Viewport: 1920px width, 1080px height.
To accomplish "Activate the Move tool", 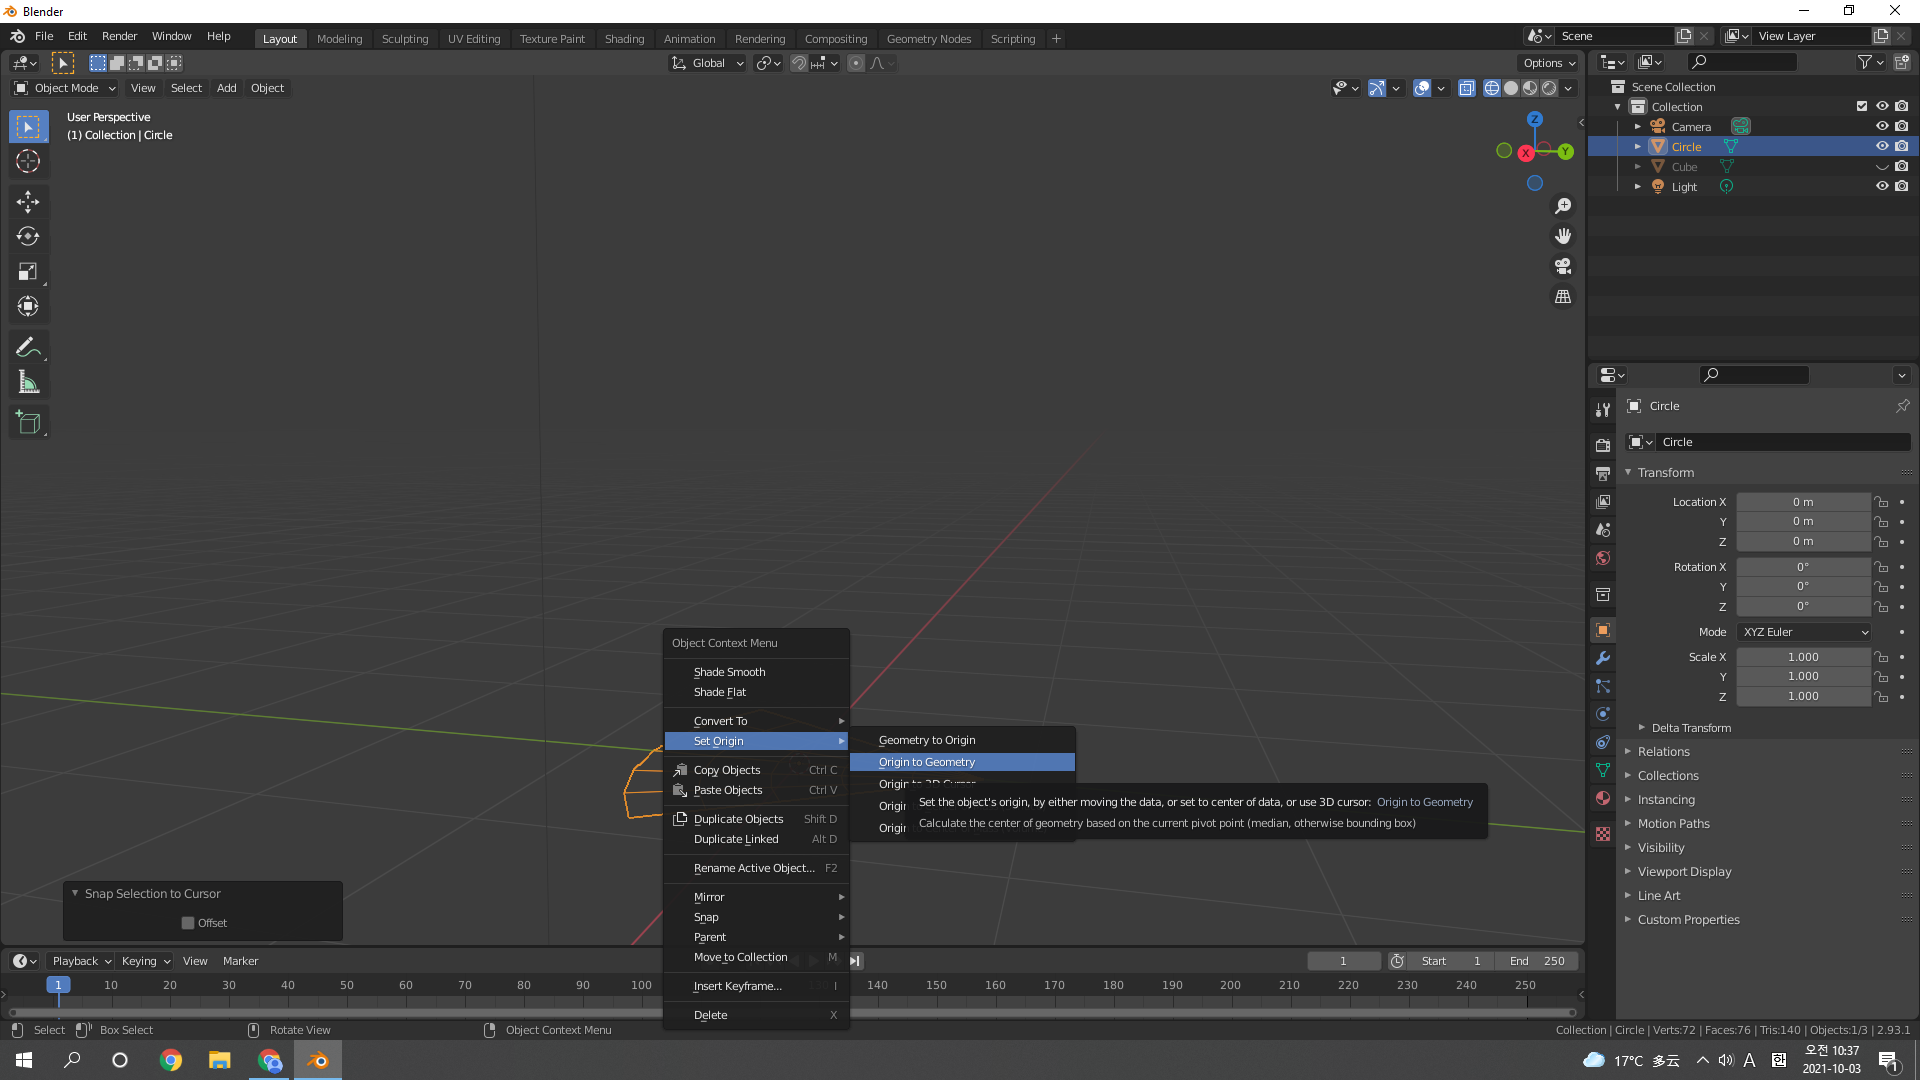I will [28, 202].
